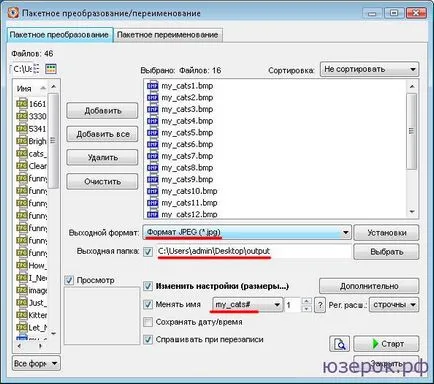Click the file icon for Clear
This screenshot has width=434, height=384.
point(22,166)
